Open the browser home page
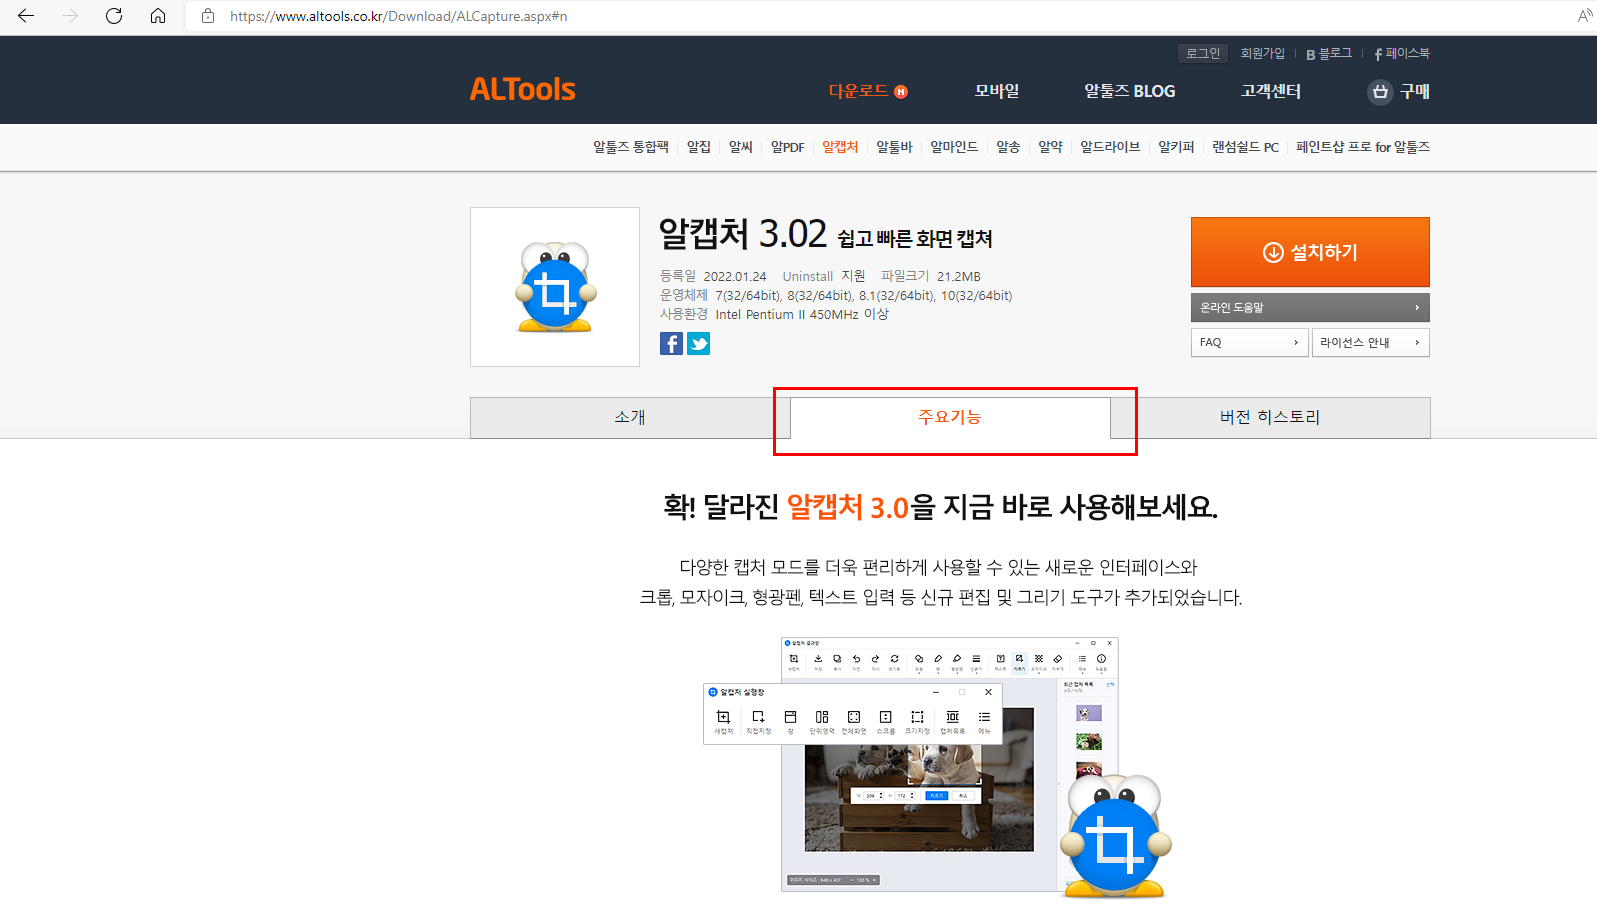1597x918 pixels. [158, 16]
